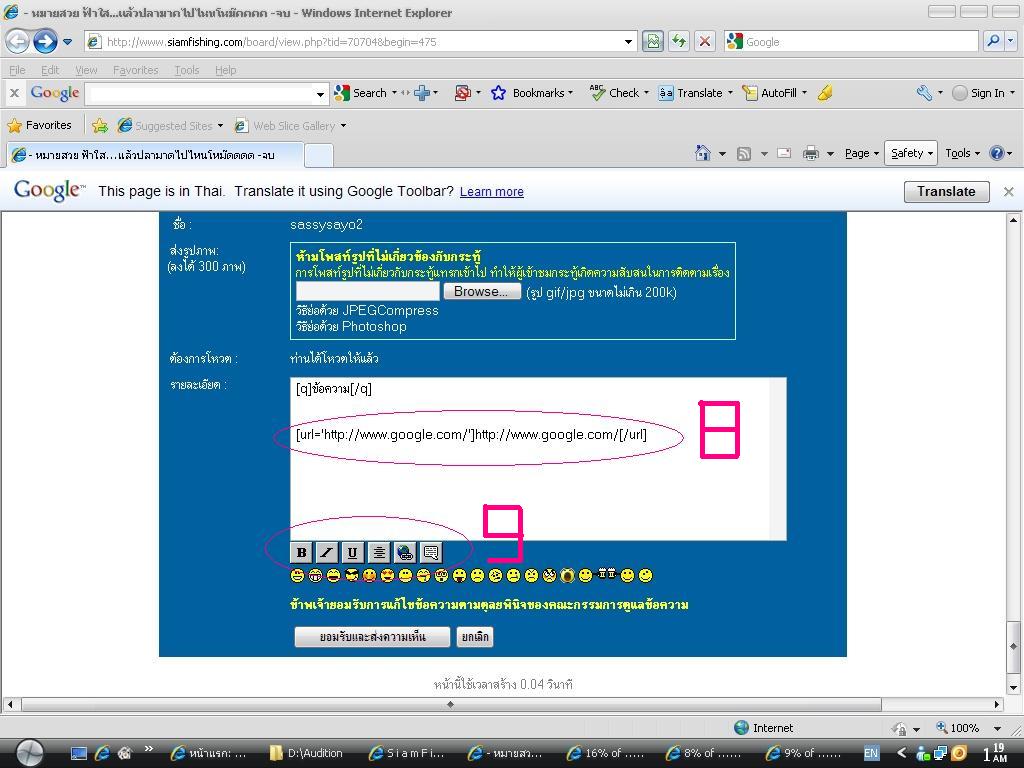Open the AutoFill dropdown
The image size is (1024, 768).
pyautogui.click(x=804, y=93)
